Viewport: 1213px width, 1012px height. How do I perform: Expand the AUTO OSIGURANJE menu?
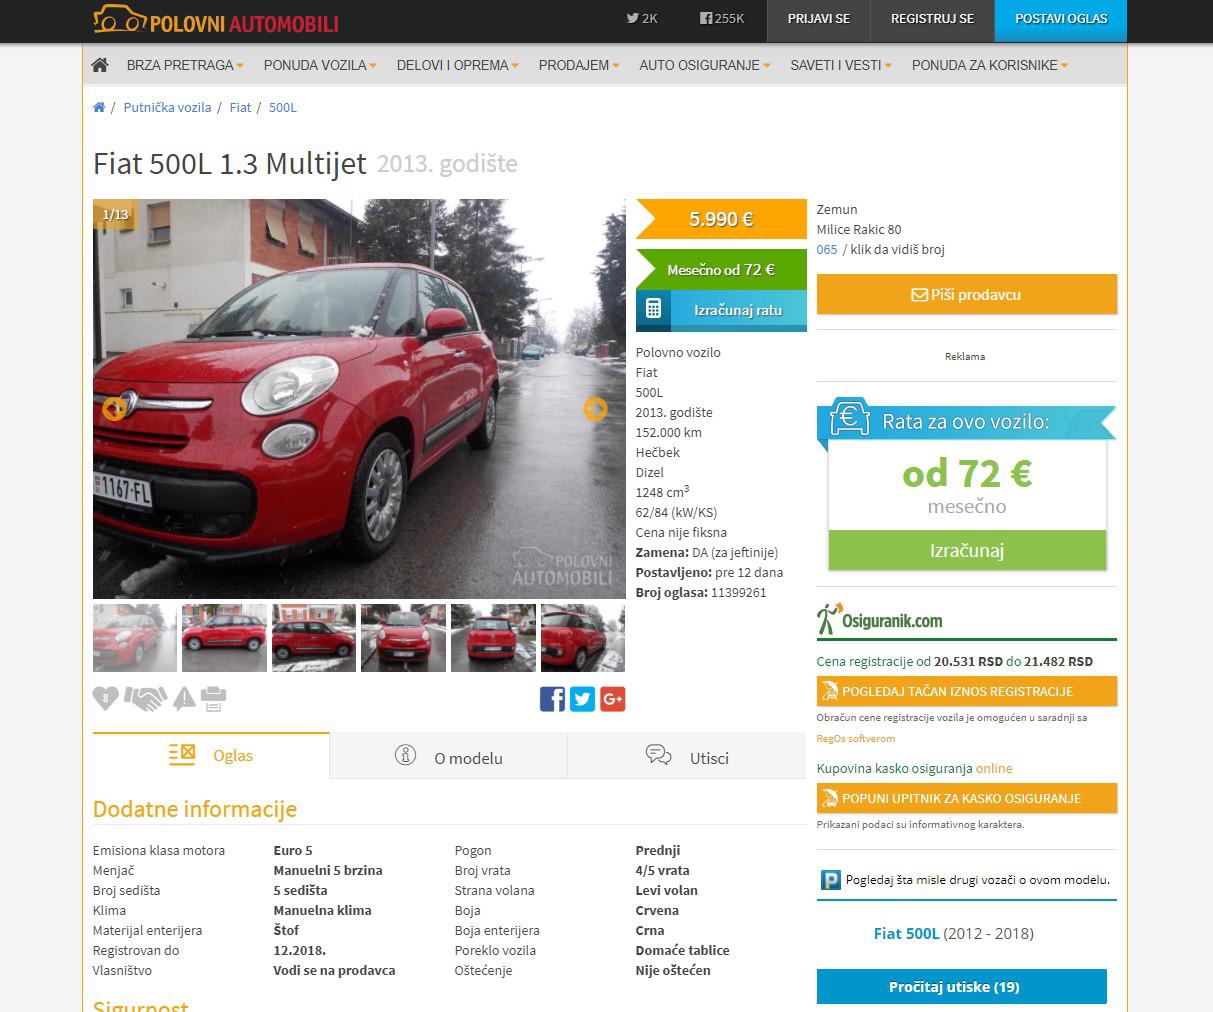pos(705,65)
